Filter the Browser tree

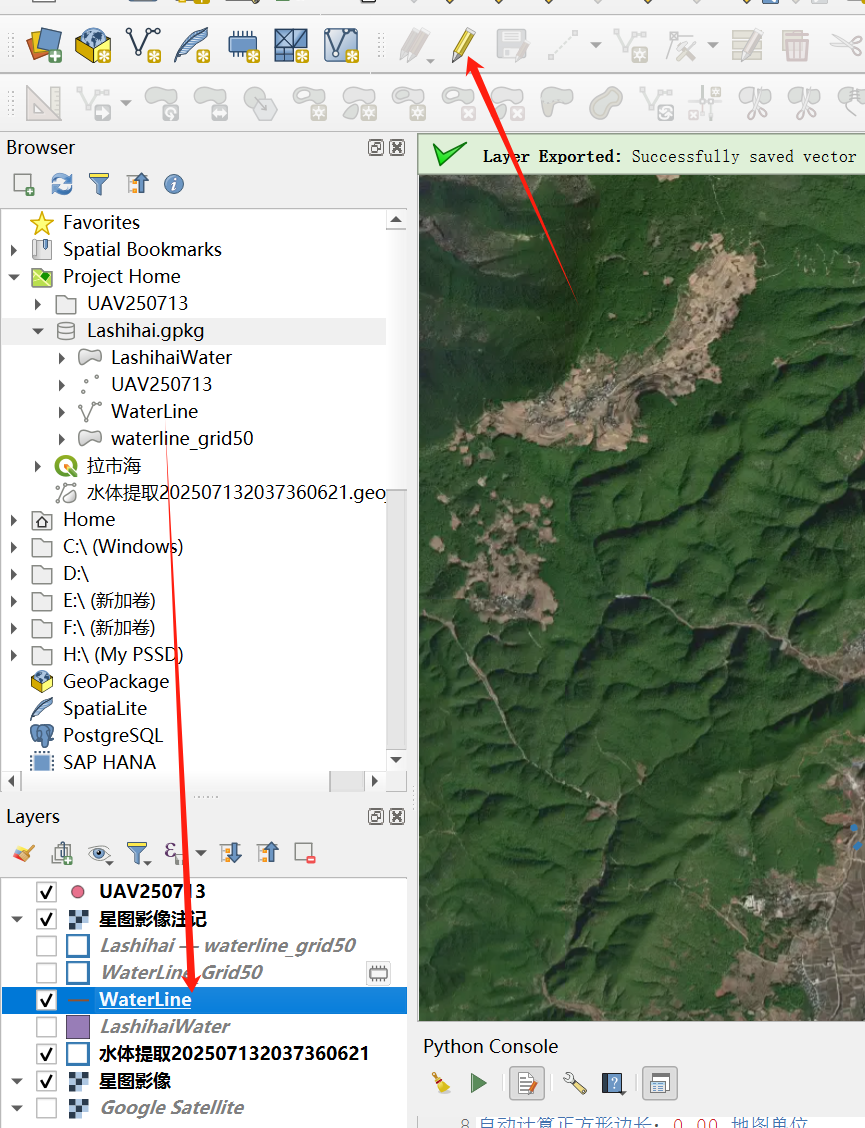coord(99,184)
